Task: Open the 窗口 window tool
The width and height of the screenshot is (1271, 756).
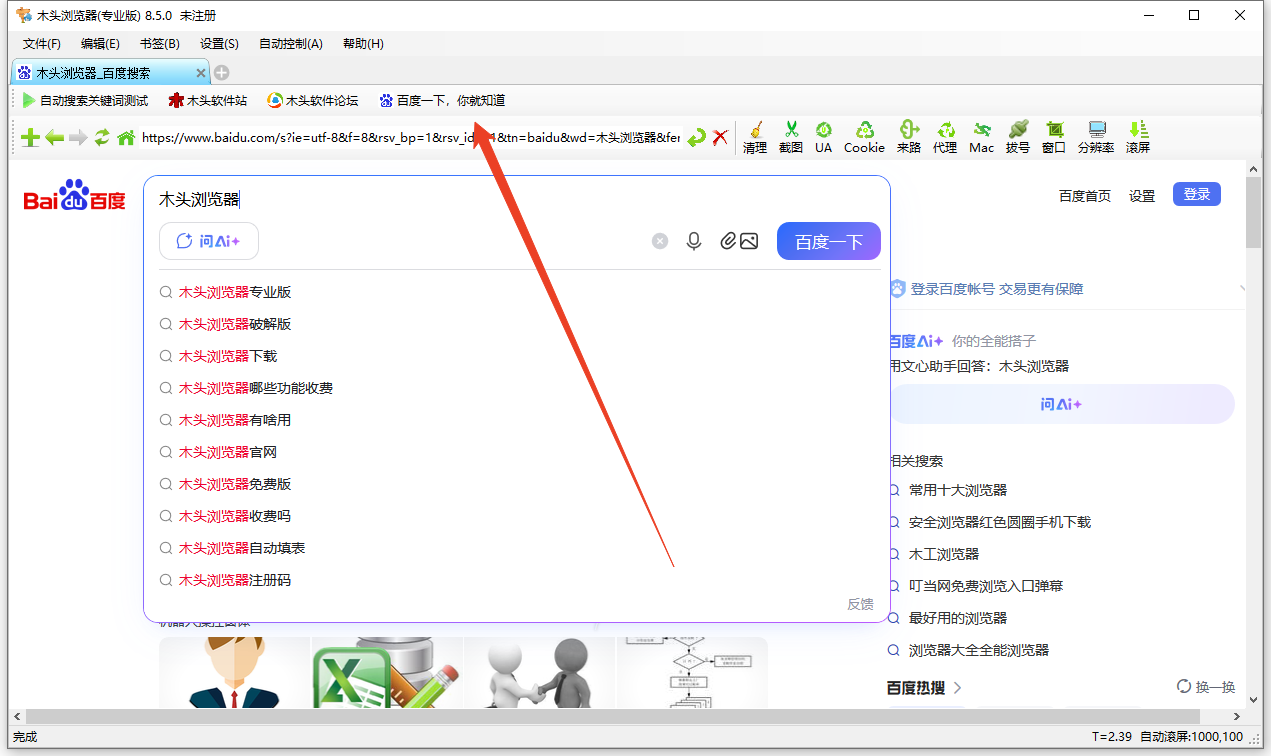Action: 1054,138
